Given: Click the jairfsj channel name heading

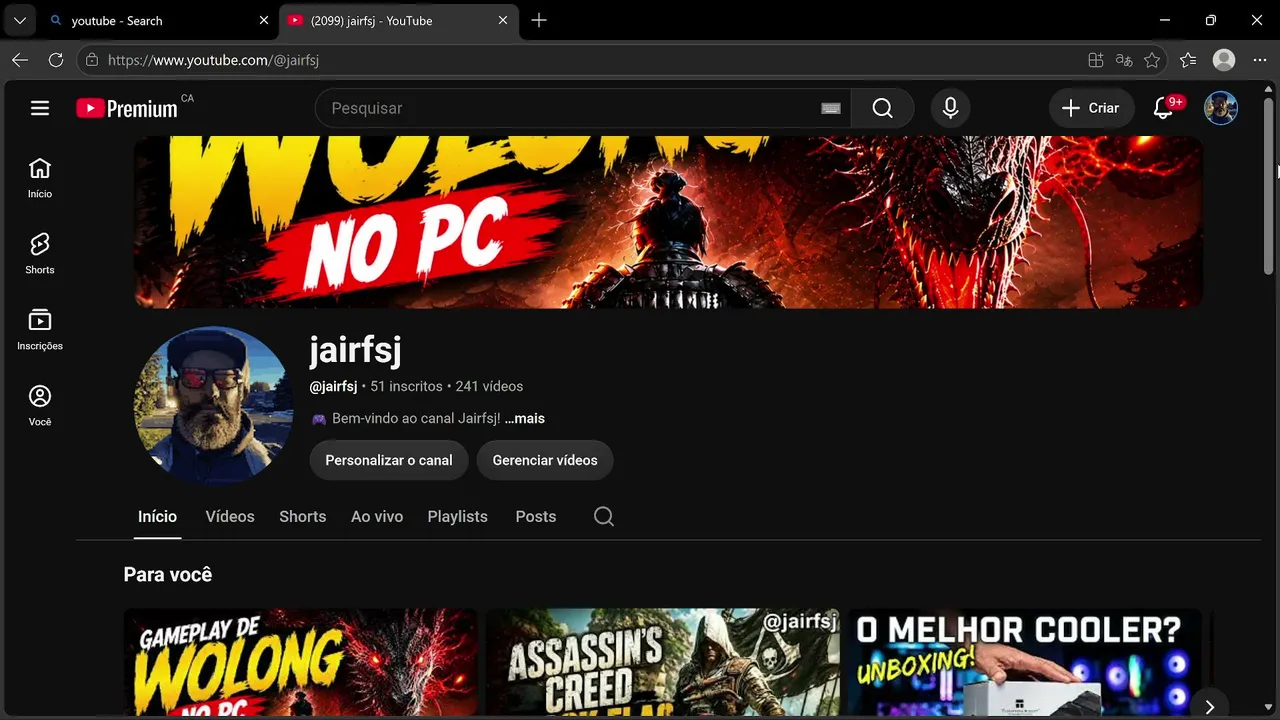Looking at the screenshot, I should [x=355, y=349].
